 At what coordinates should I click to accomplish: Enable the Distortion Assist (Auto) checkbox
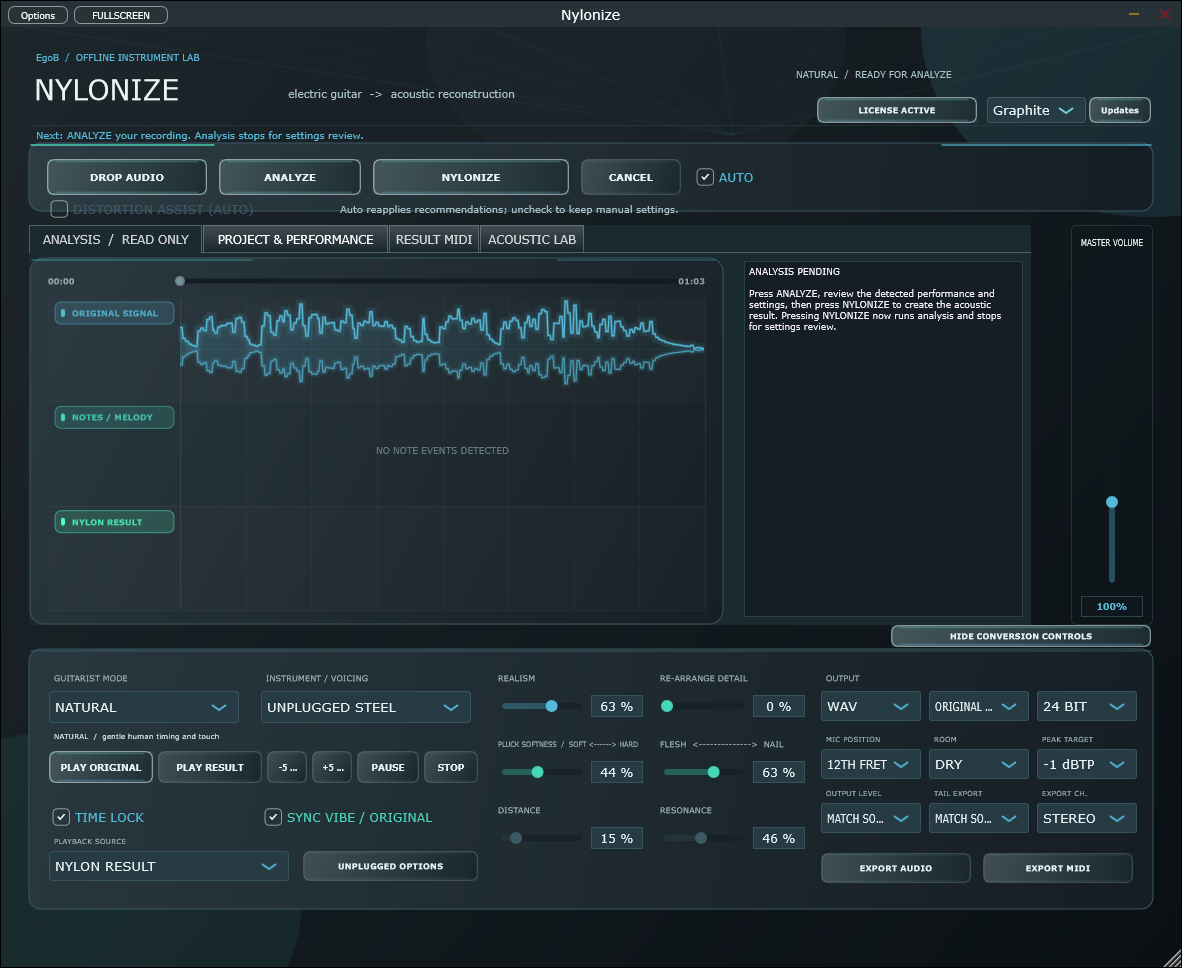click(59, 209)
